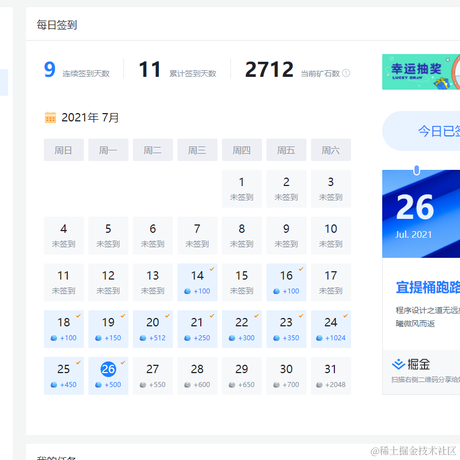460x460 pixels.
Task: Click calendar day 20 with +512 reward
Action: click(x=153, y=329)
